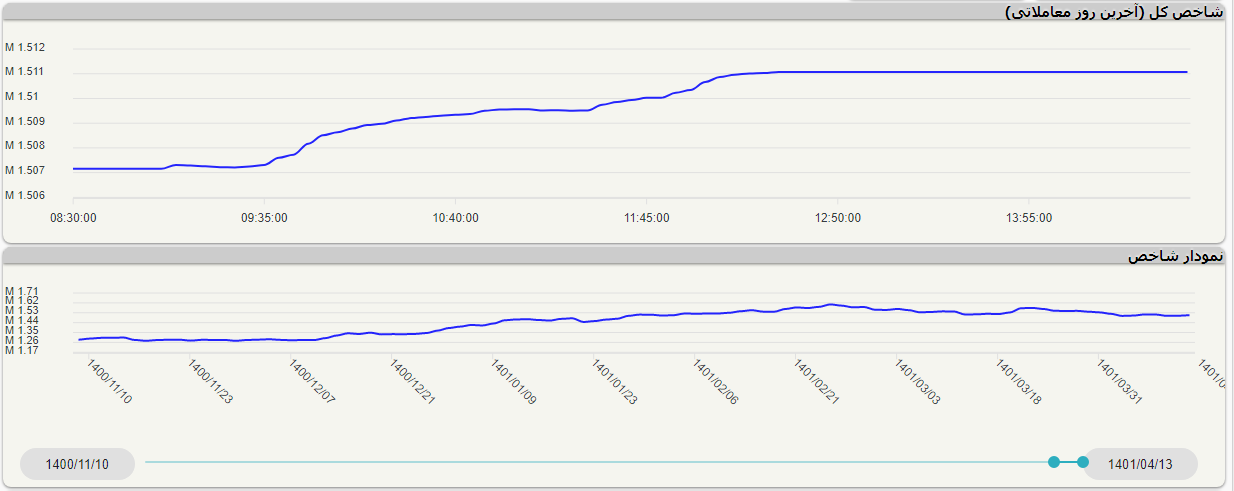Click the 1401/04/13 end date pill button
1234x491 pixels.
click(x=1140, y=464)
